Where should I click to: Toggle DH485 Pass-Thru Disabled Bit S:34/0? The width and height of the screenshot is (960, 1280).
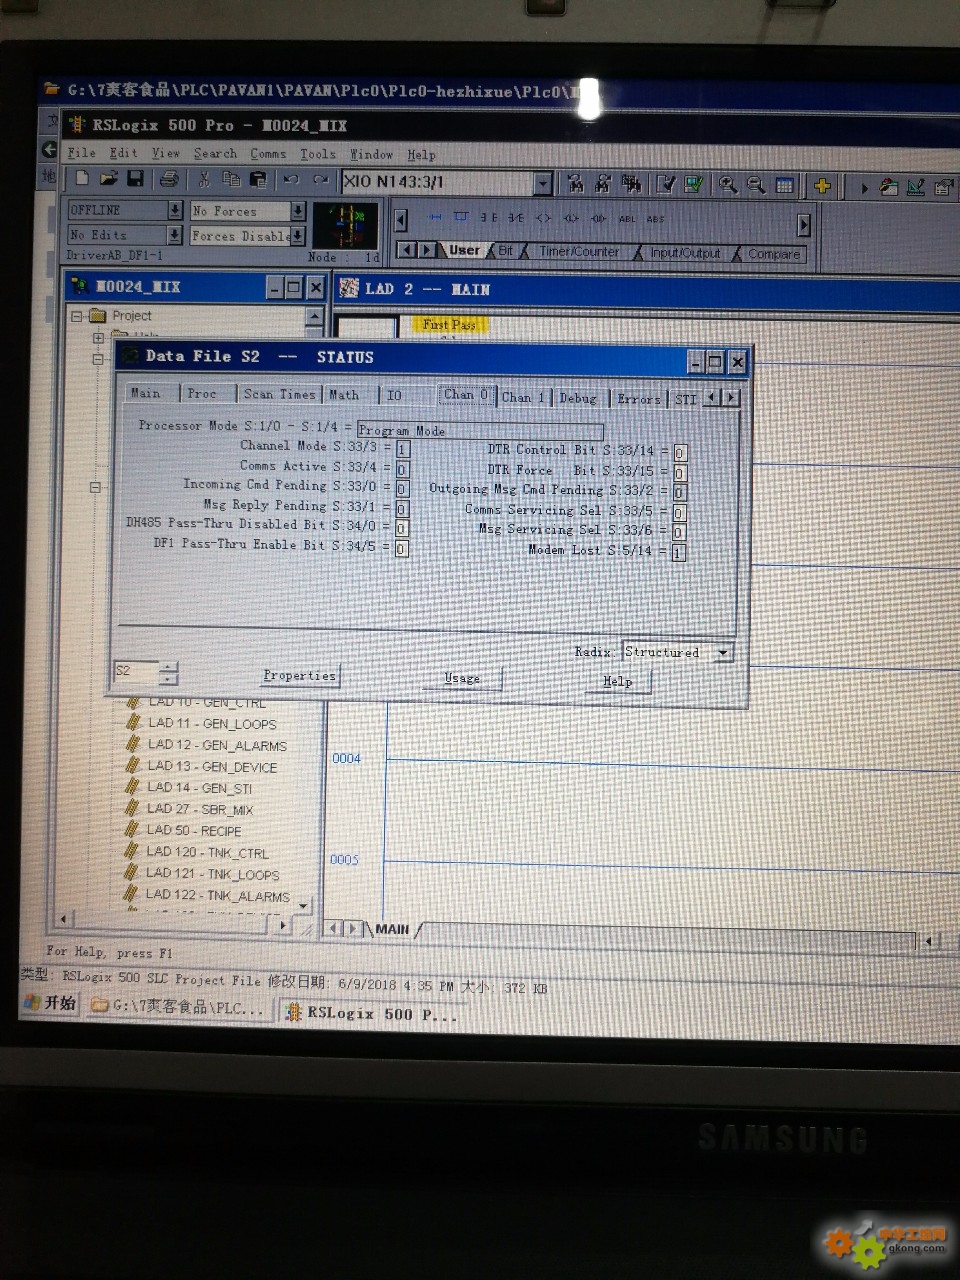[402, 528]
